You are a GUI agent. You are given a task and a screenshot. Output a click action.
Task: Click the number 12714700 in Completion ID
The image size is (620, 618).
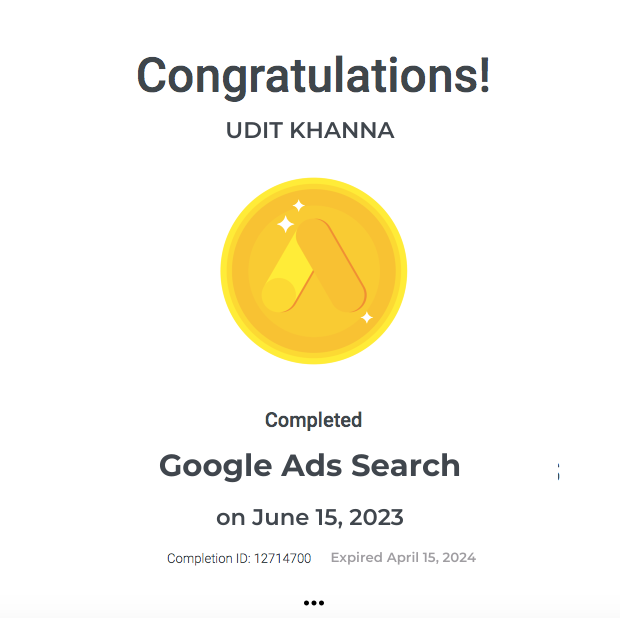pos(282,558)
